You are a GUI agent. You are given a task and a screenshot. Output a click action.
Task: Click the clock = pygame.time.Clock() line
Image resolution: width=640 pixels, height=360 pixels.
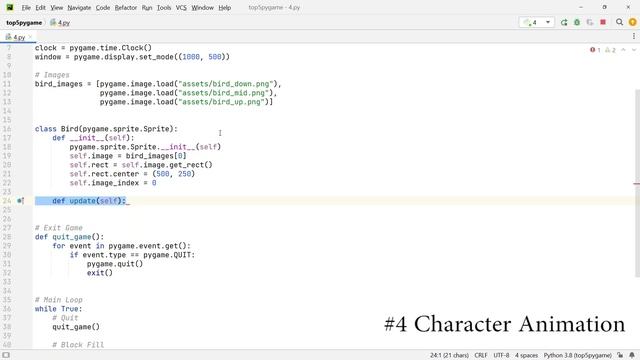coord(93,48)
